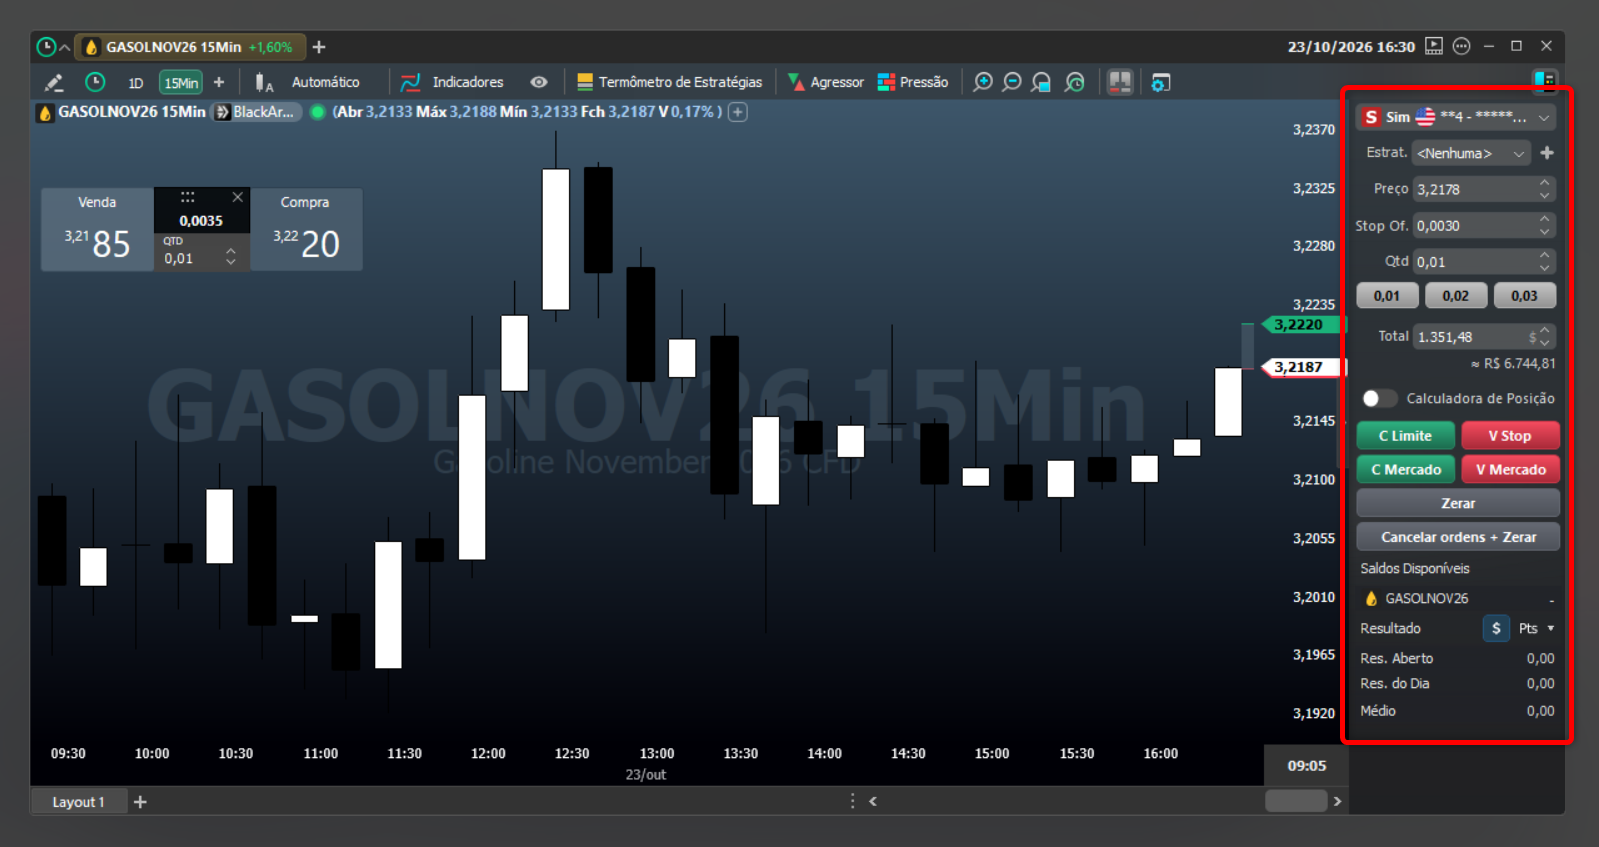Collapse the chart tab bar chevron
This screenshot has width=1599, height=847.
65,47
